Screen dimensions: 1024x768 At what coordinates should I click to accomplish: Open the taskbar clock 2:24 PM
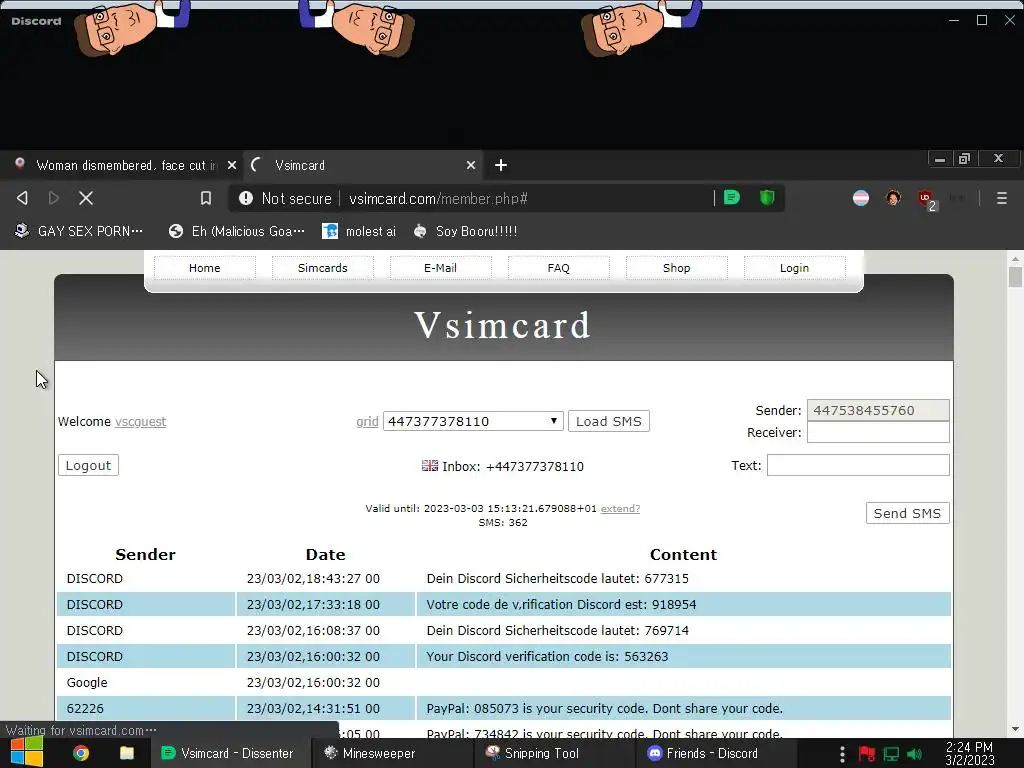(970, 753)
